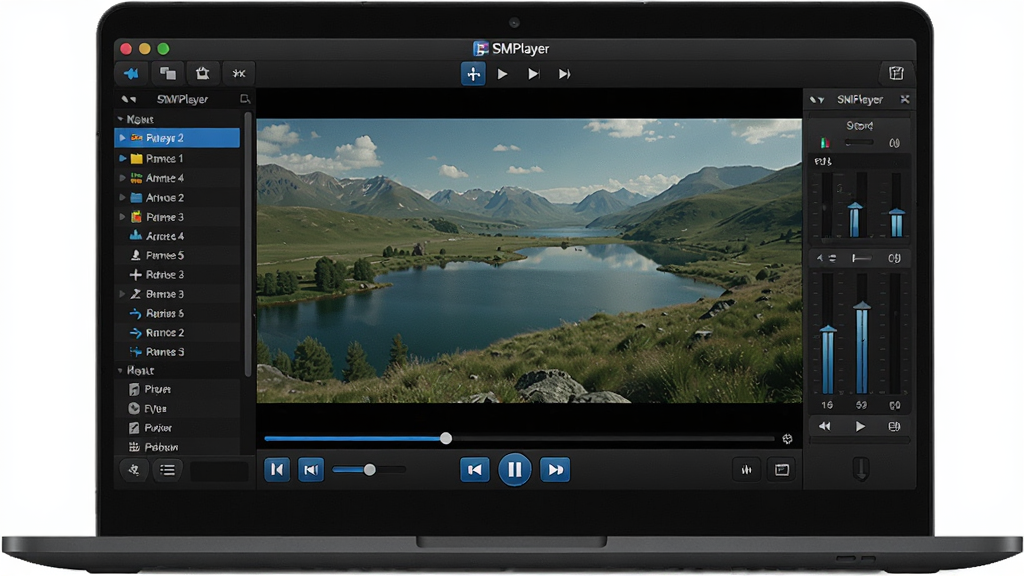Click the rewind button left of pause
This screenshot has width=1024, height=576.
[x=475, y=470]
